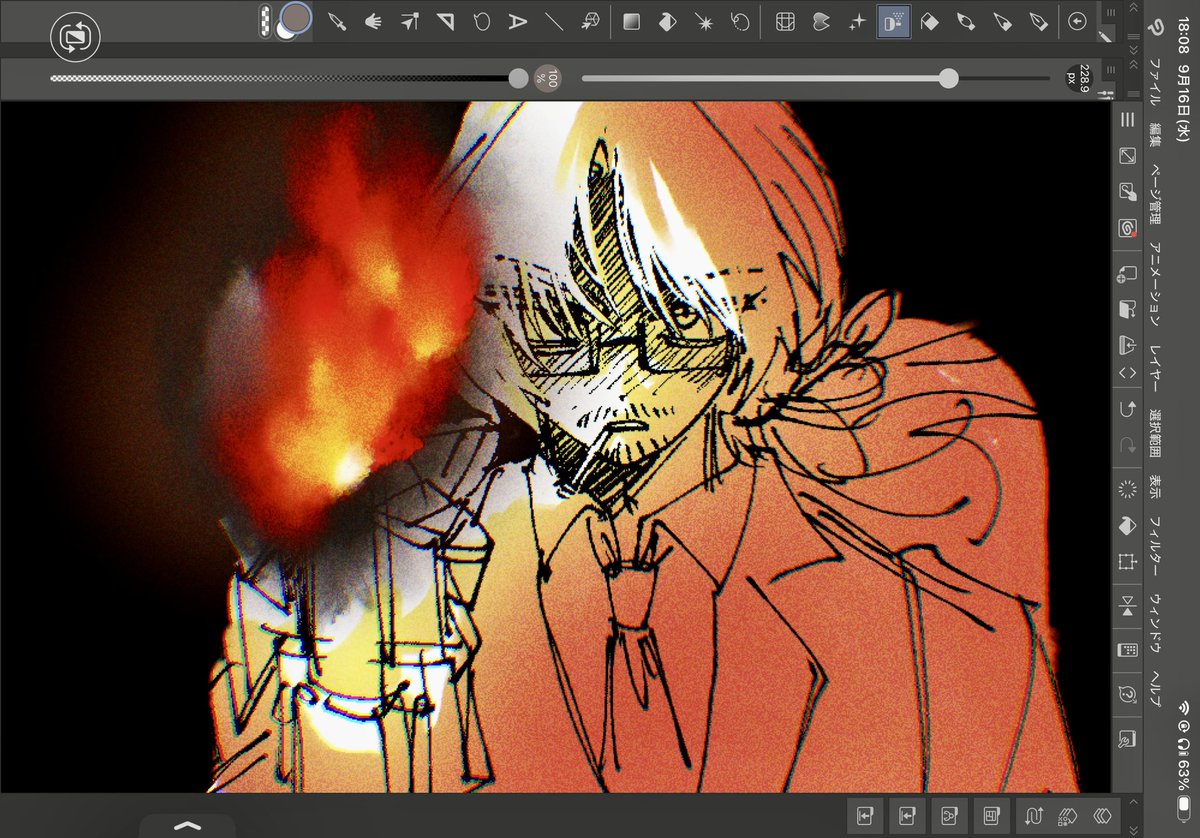Click the opacity slider handle
1200x838 pixels.
click(x=518, y=78)
